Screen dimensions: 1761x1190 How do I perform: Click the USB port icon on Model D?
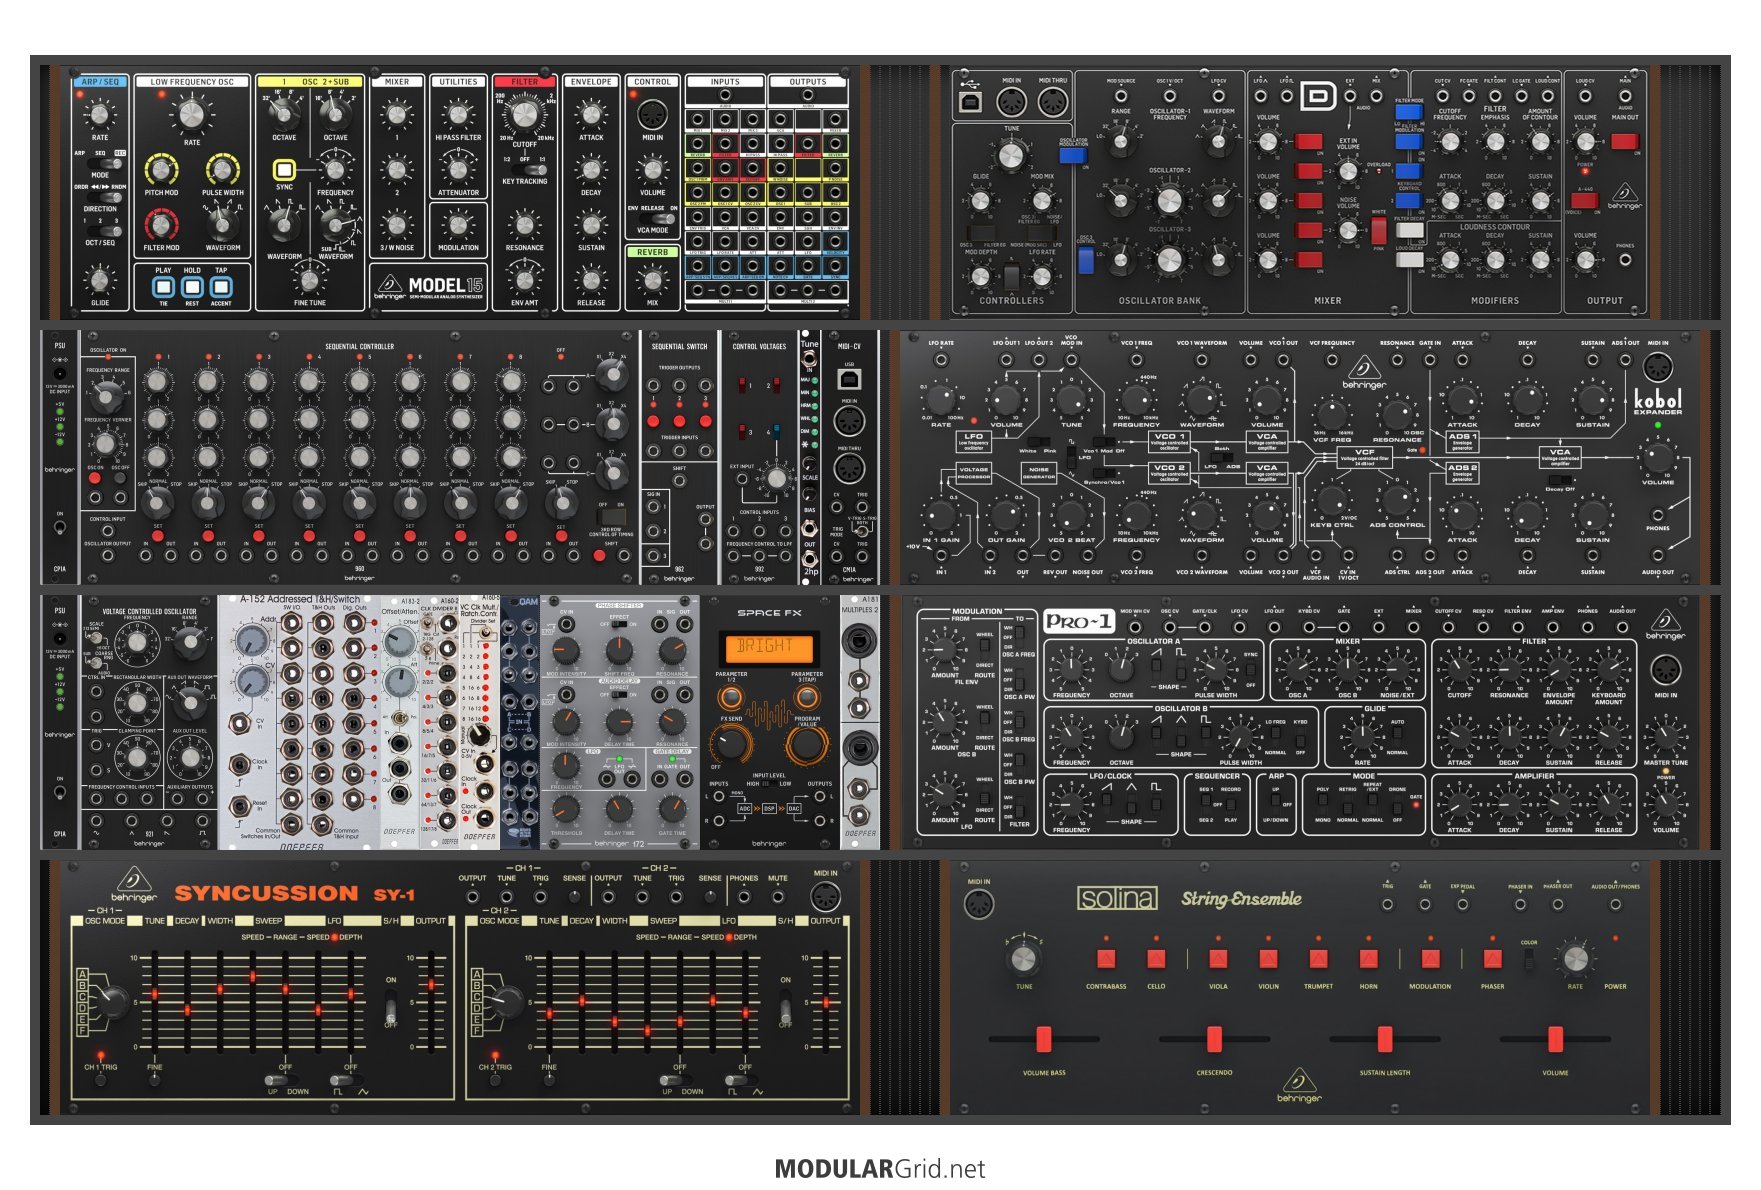pos(970,100)
